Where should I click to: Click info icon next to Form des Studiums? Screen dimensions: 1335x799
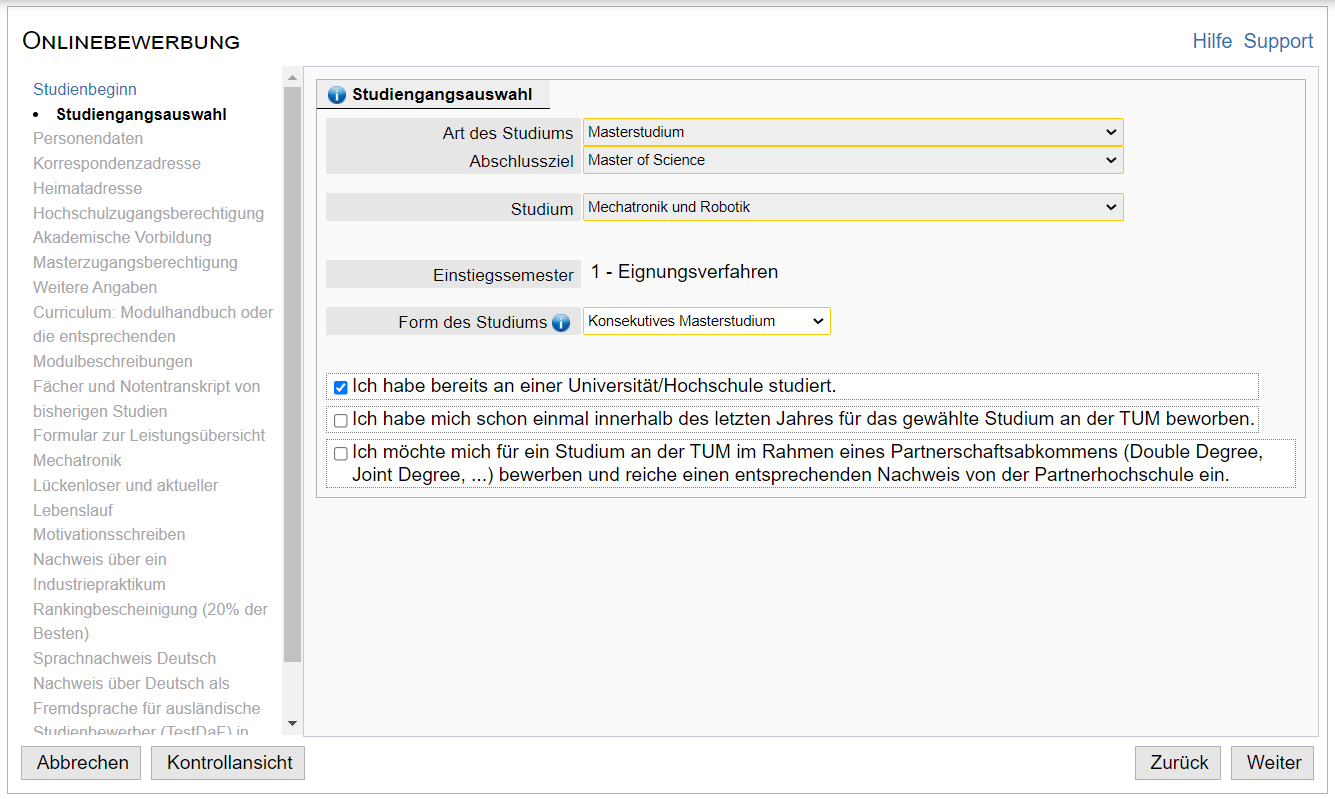[x=561, y=322]
